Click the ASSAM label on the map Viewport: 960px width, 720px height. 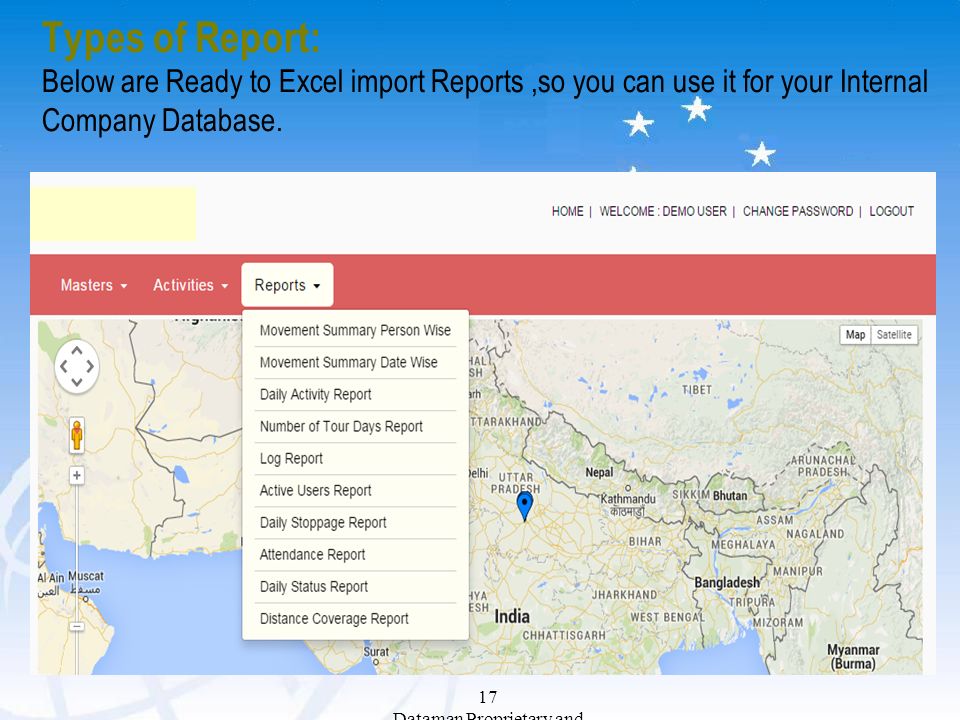(x=774, y=520)
